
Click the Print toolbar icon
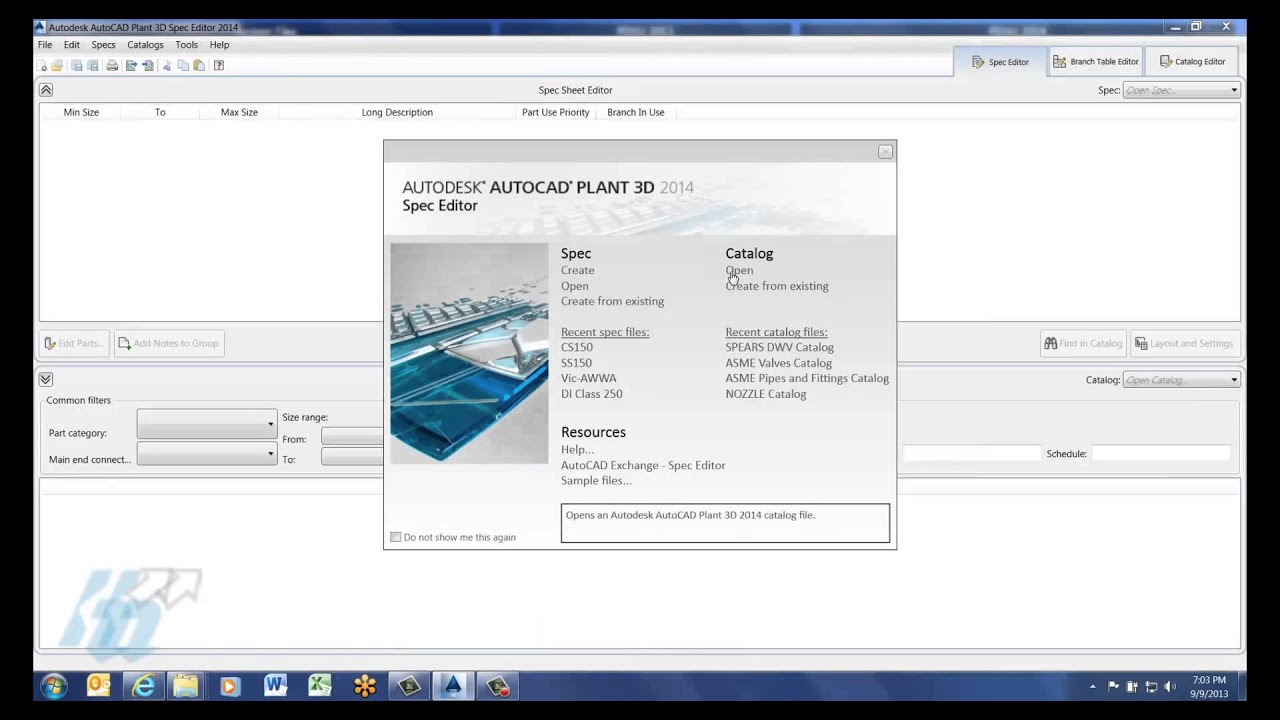pyautogui.click(x=112, y=66)
